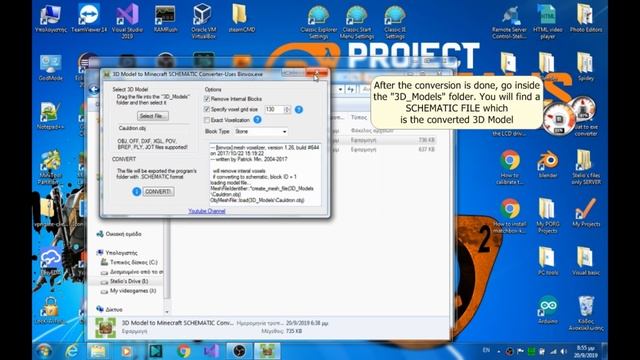The width and height of the screenshot is (640, 360).
Task: Click the CONVERT! button
Action: pos(158,191)
